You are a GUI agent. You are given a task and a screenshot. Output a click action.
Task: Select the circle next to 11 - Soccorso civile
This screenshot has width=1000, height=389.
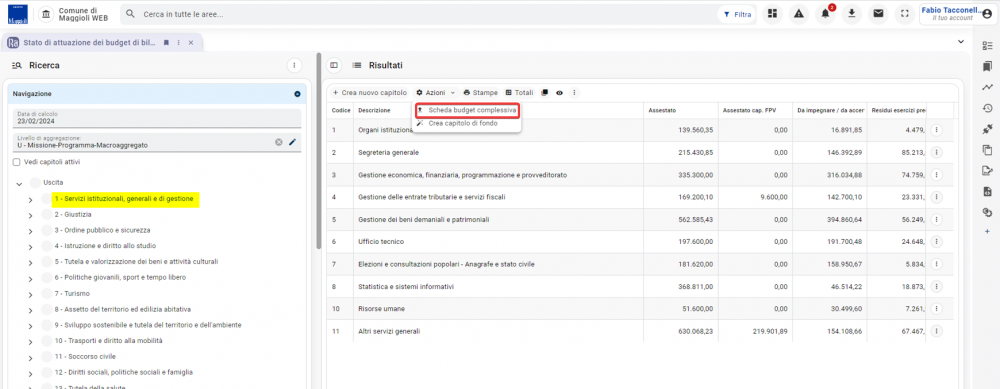coord(47,356)
